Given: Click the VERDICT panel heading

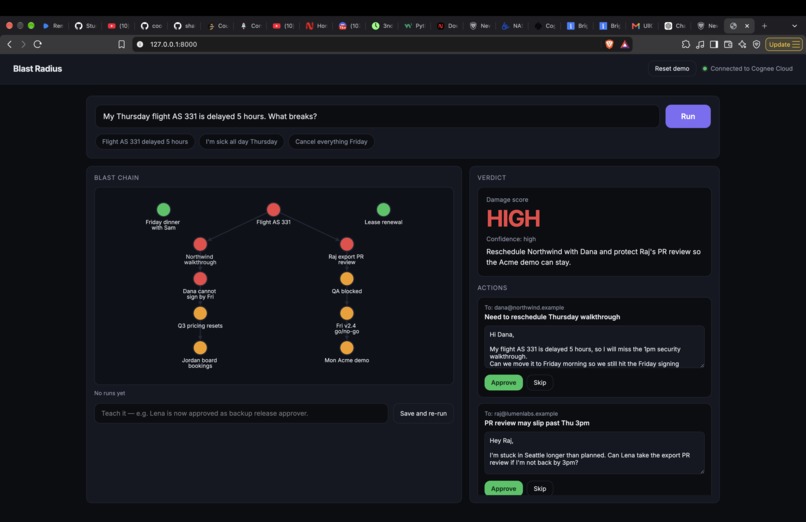Looking at the screenshot, I should (491, 178).
